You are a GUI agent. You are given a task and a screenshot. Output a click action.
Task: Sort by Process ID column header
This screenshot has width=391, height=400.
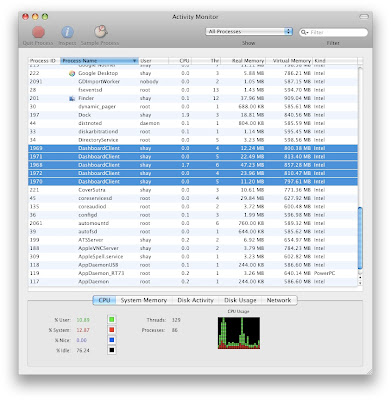(x=44, y=61)
